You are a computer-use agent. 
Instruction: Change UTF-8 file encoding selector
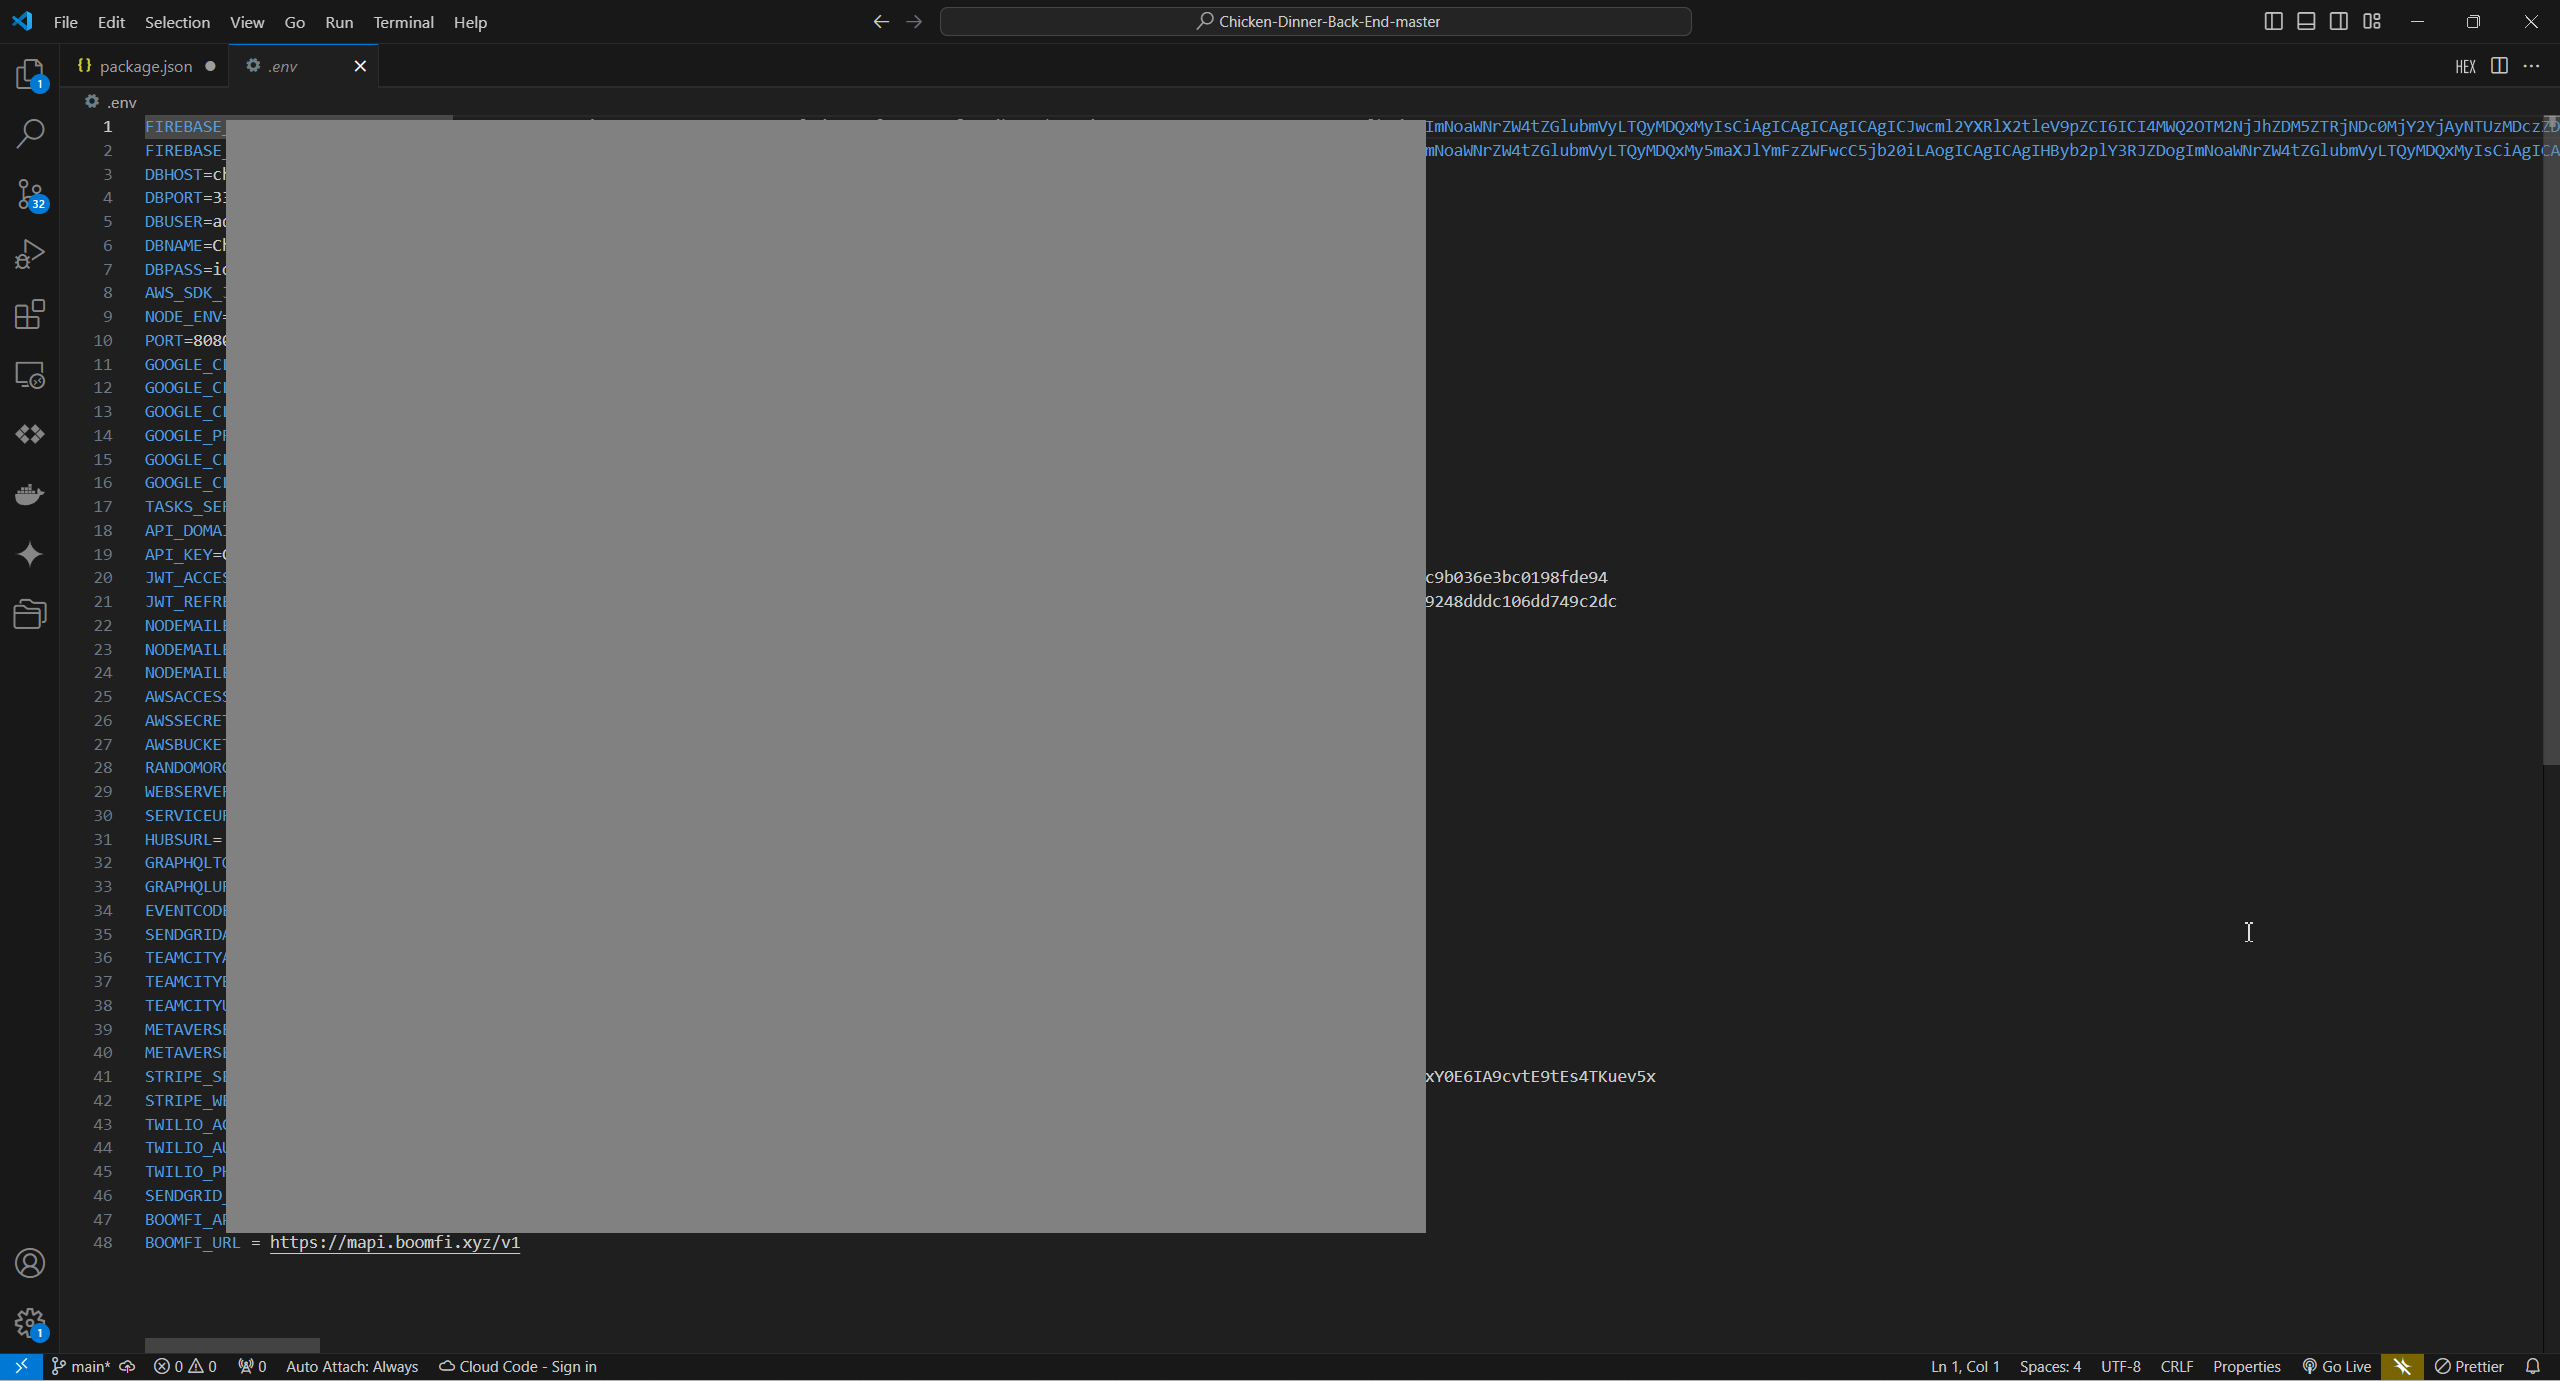pos(2120,1366)
